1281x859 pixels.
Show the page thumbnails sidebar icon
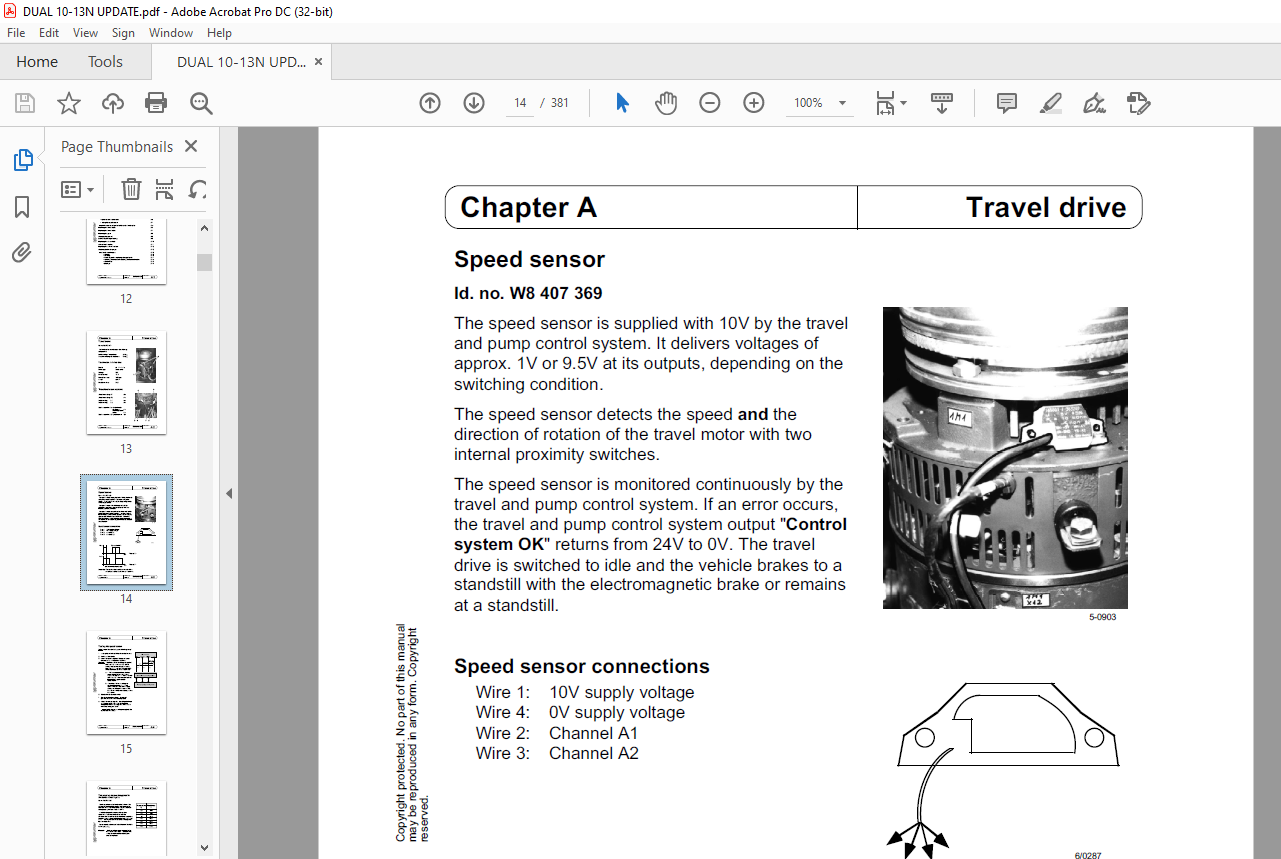[x=22, y=160]
